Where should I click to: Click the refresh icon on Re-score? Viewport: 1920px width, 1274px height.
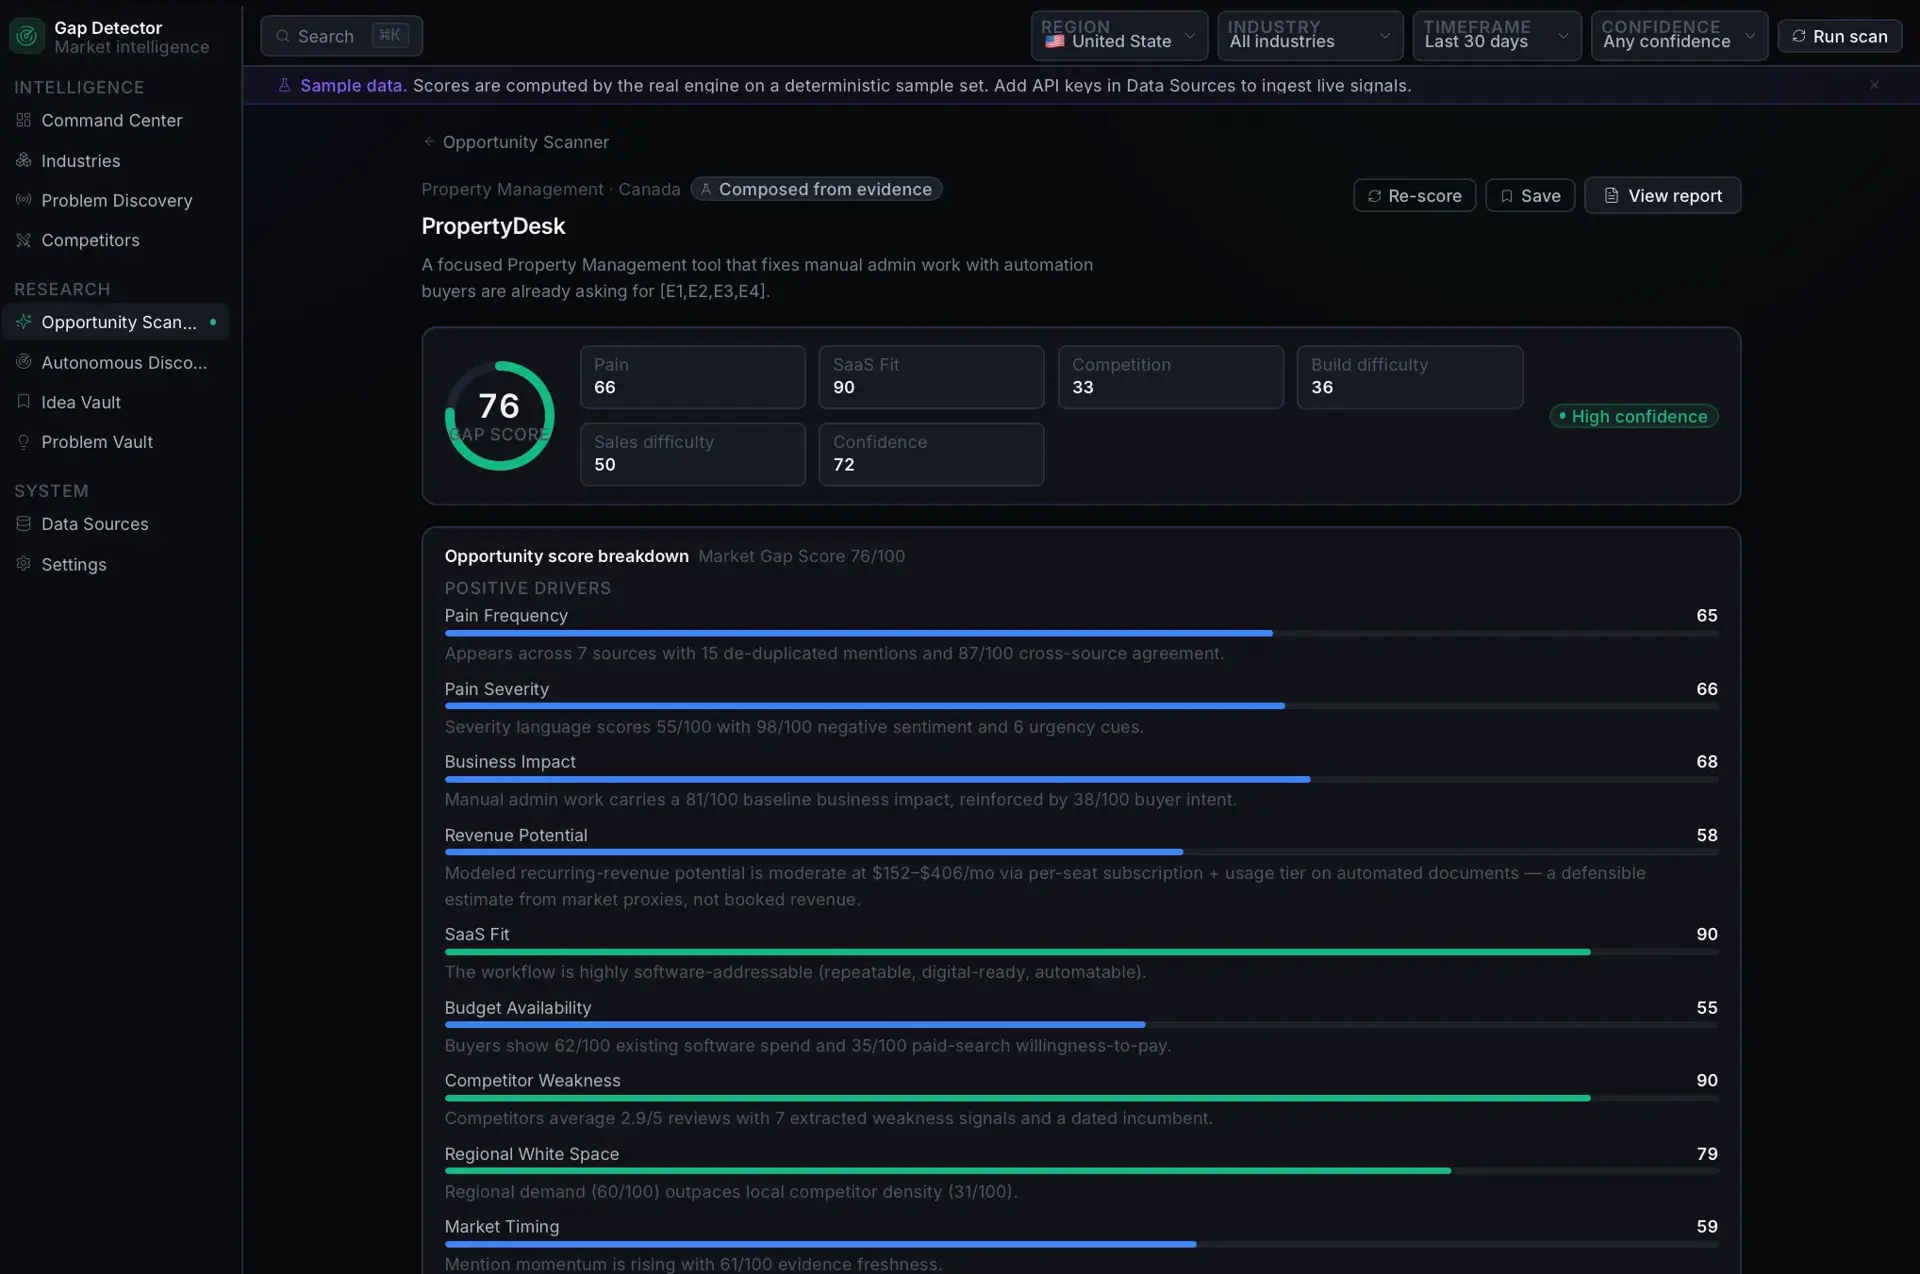pos(1375,196)
